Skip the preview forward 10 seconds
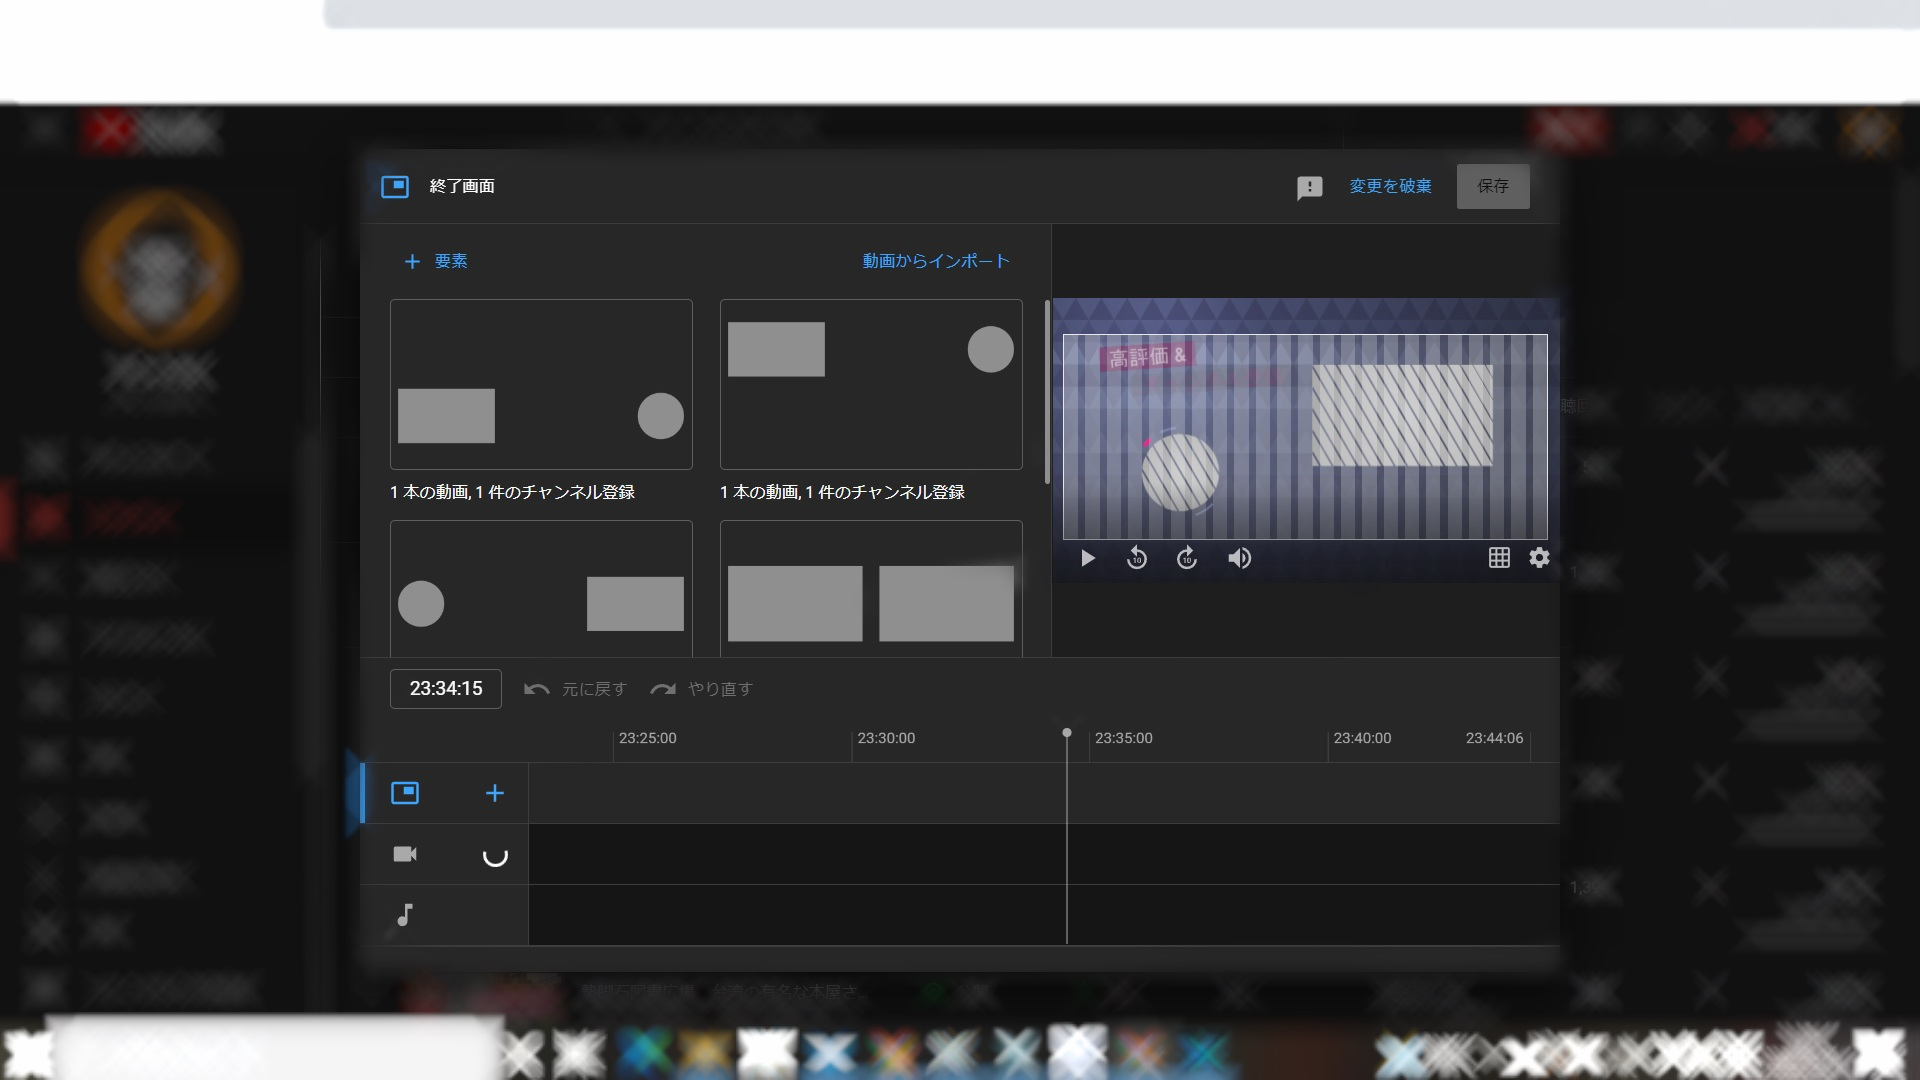Screen dimensions: 1920x1080 [x=1187, y=558]
